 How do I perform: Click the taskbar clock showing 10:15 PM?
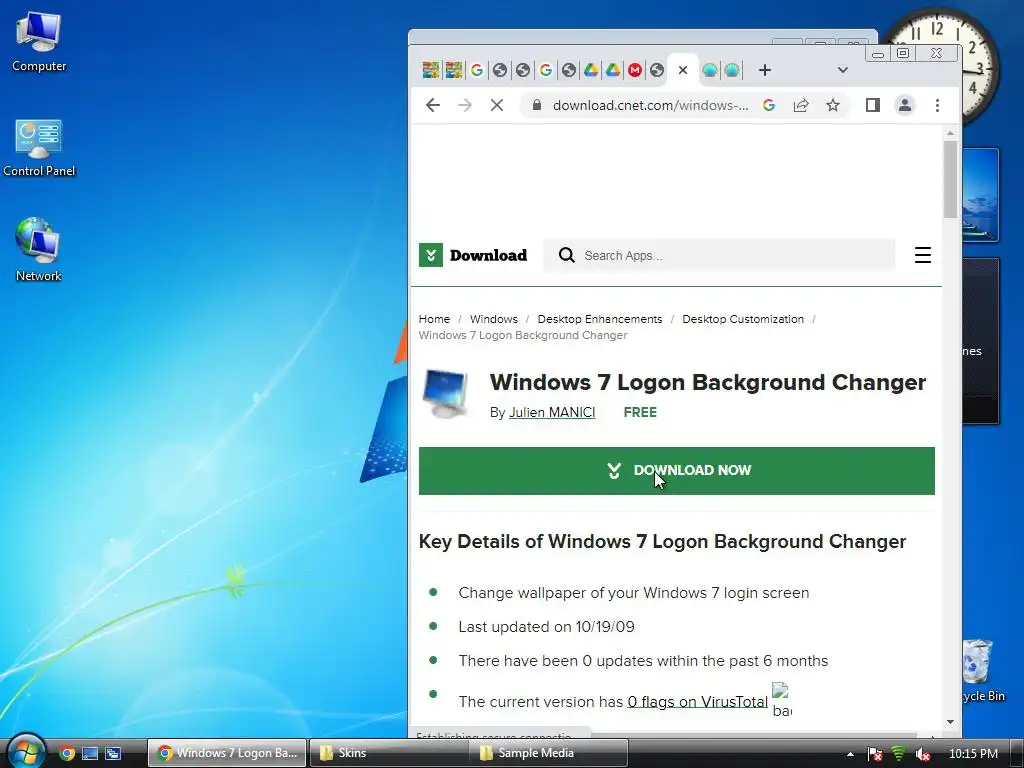[973, 754]
